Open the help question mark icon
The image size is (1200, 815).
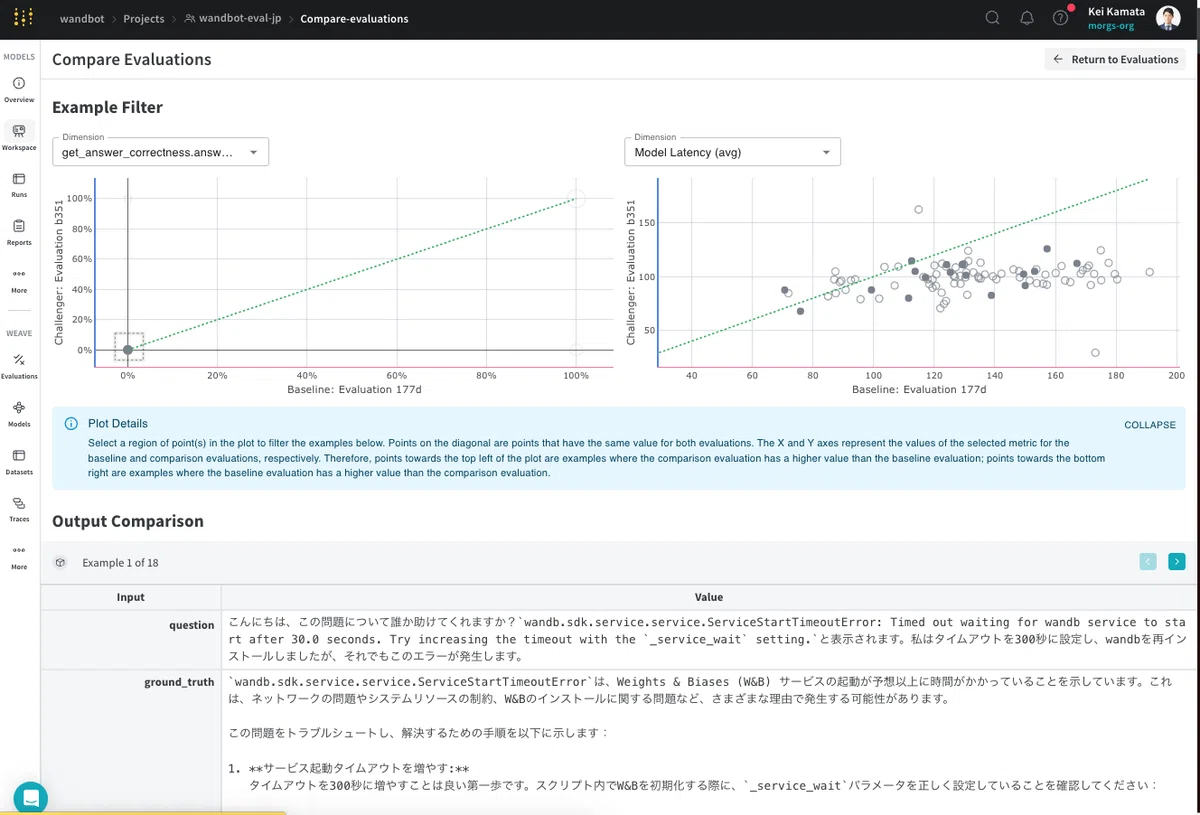(x=1061, y=18)
